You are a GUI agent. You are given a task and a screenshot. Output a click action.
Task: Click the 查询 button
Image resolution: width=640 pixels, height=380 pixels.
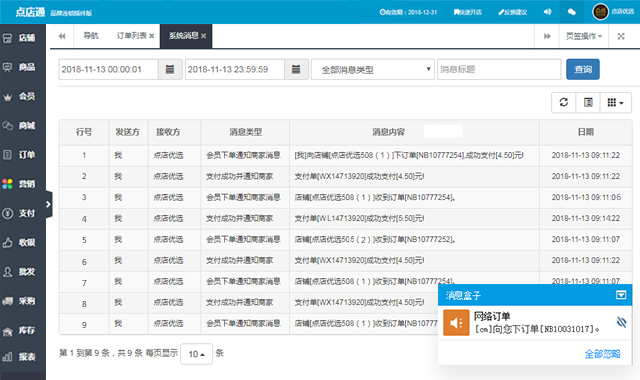[583, 69]
